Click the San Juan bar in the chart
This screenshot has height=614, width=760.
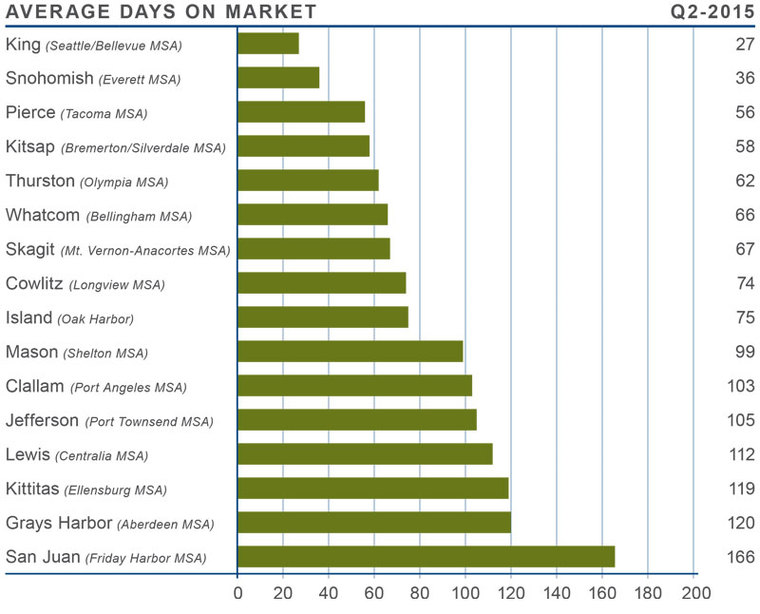426,556
